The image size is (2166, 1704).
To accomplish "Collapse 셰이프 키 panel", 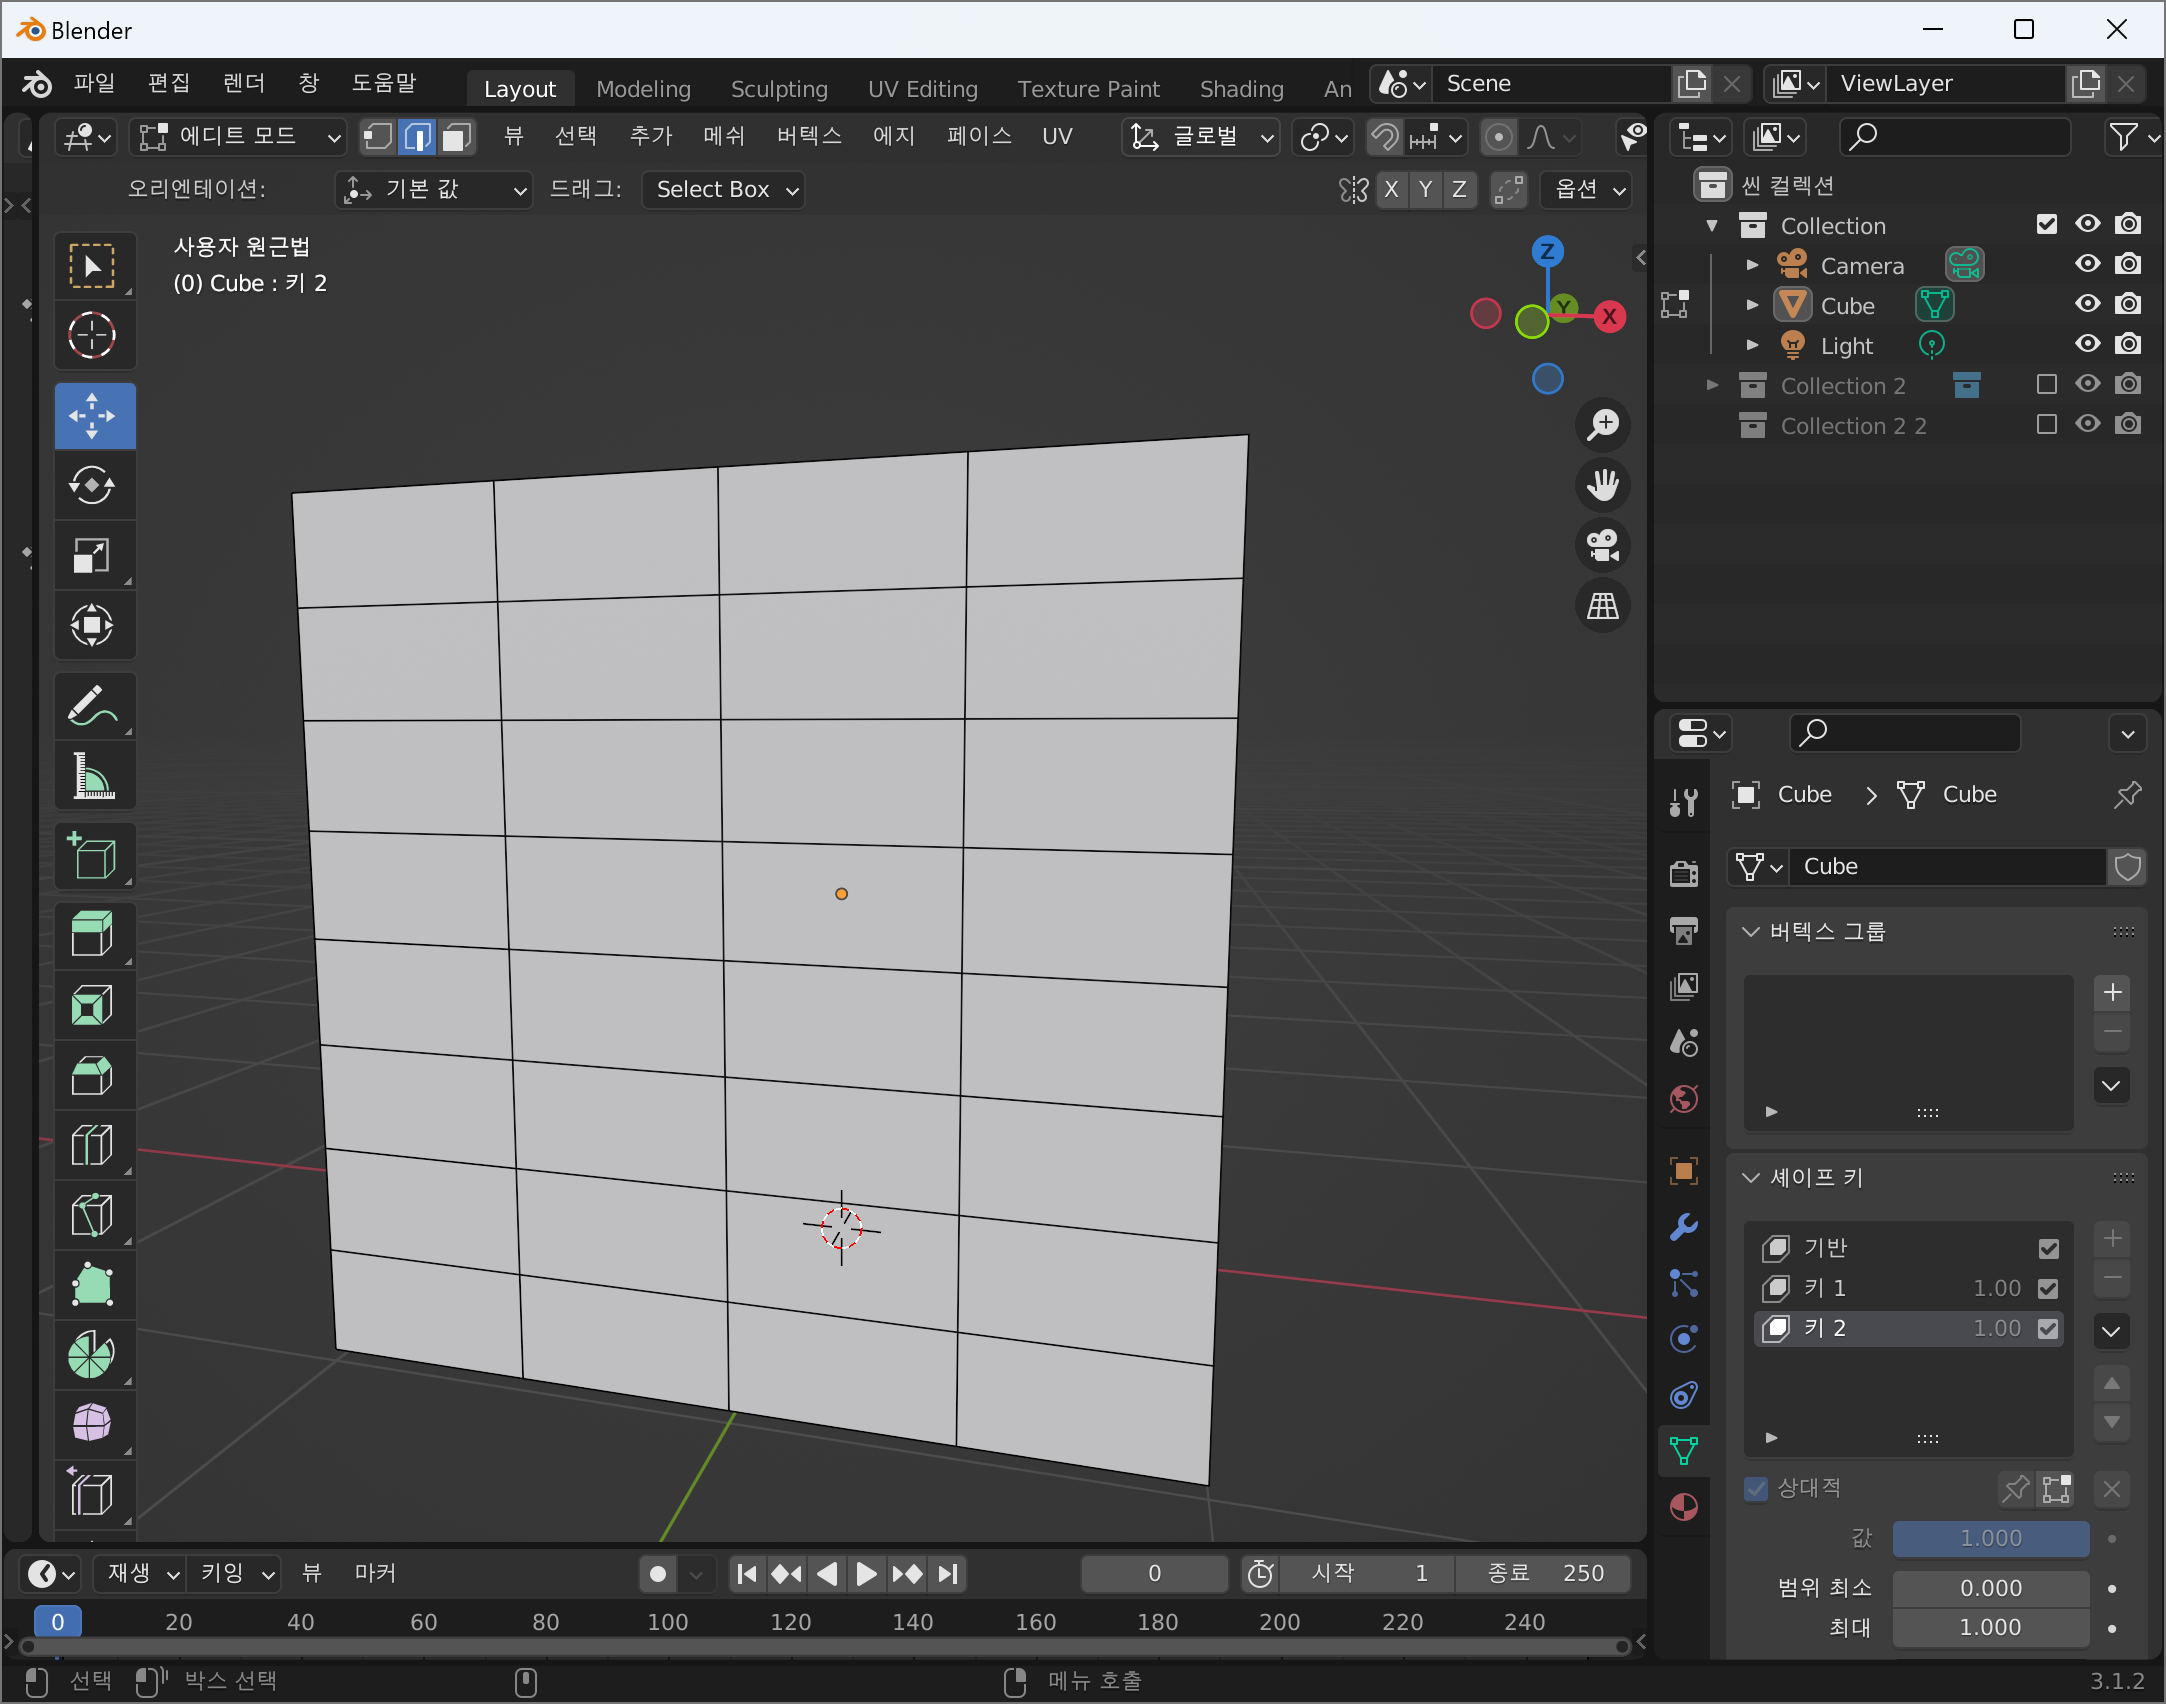I will pos(1751,1178).
